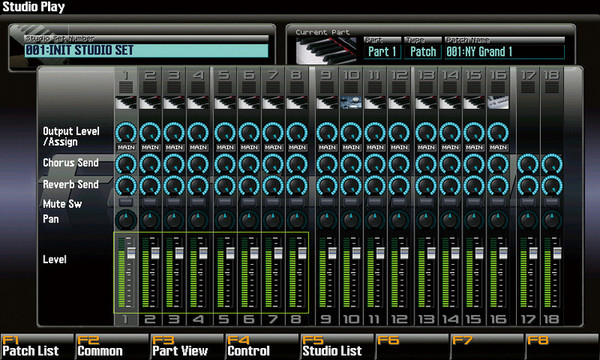Click Reverb Send knob for channel 17
The image size is (600, 360).
click(528, 186)
